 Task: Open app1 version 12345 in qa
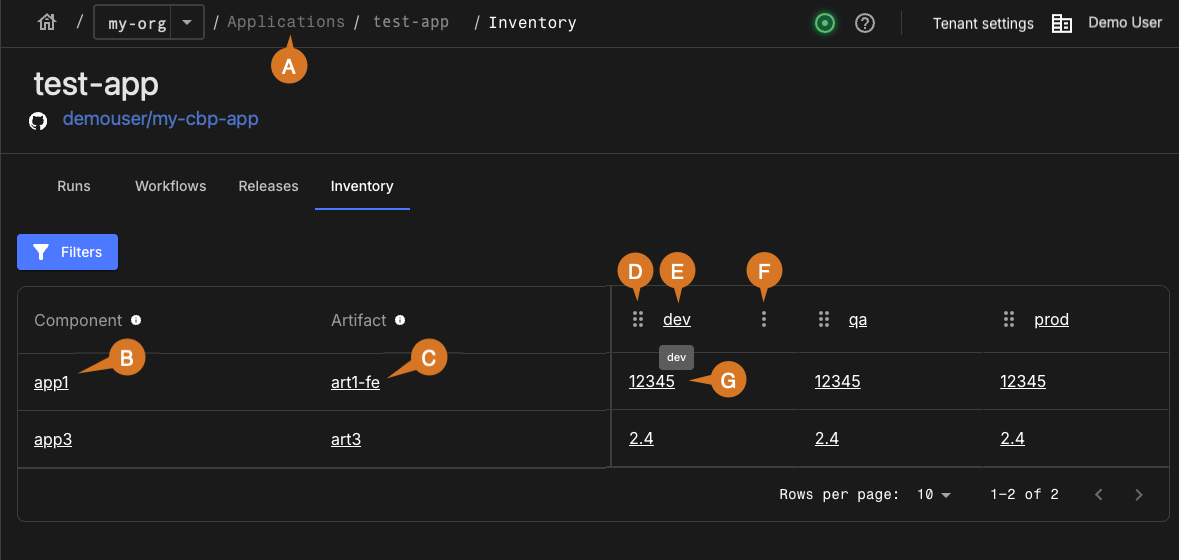pos(838,382)
